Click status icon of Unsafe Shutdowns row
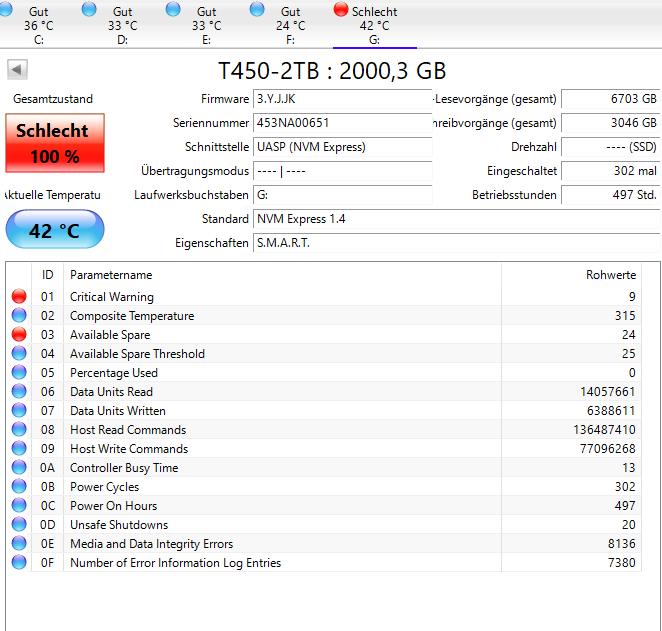Image resolution: width=662 pixels, height=631 pixels. (19, 524)
